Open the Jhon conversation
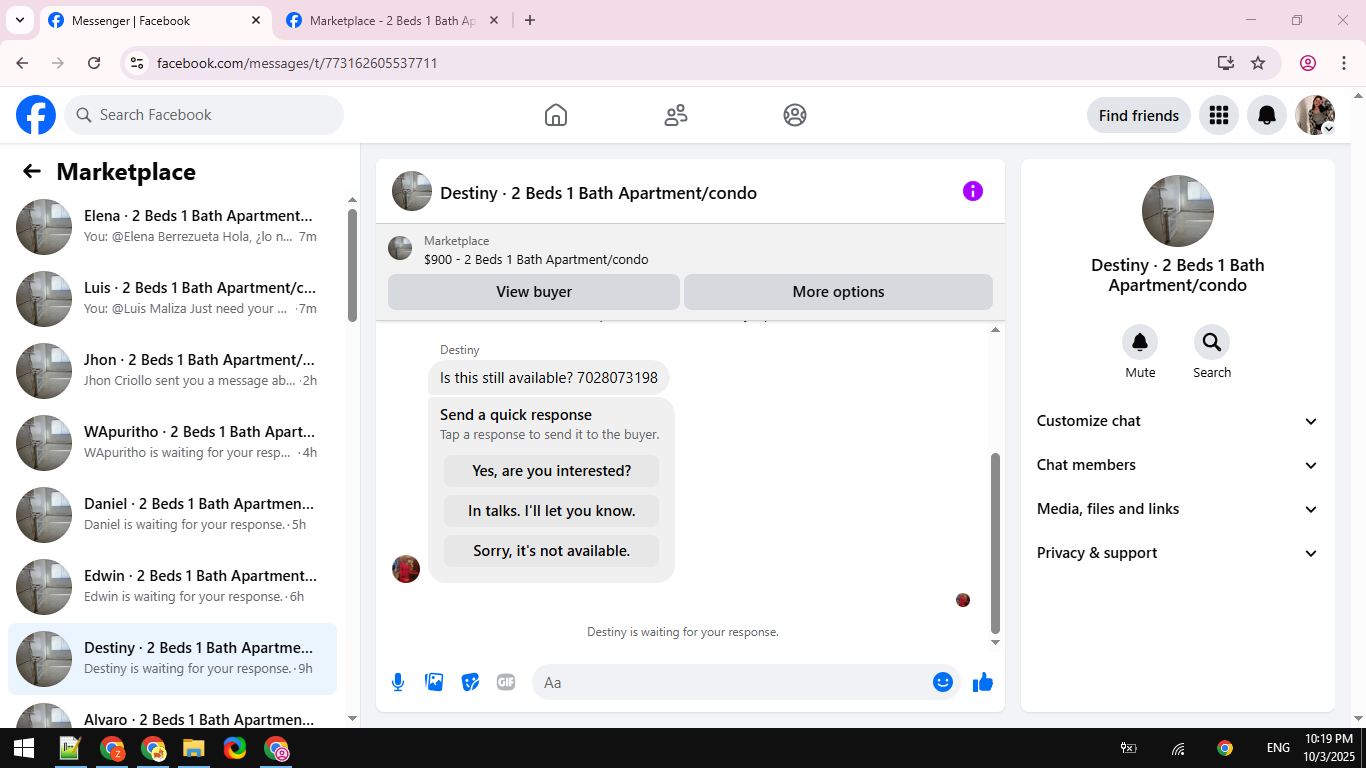Viewport: 1366px width, 768px height. click(172, 371)
